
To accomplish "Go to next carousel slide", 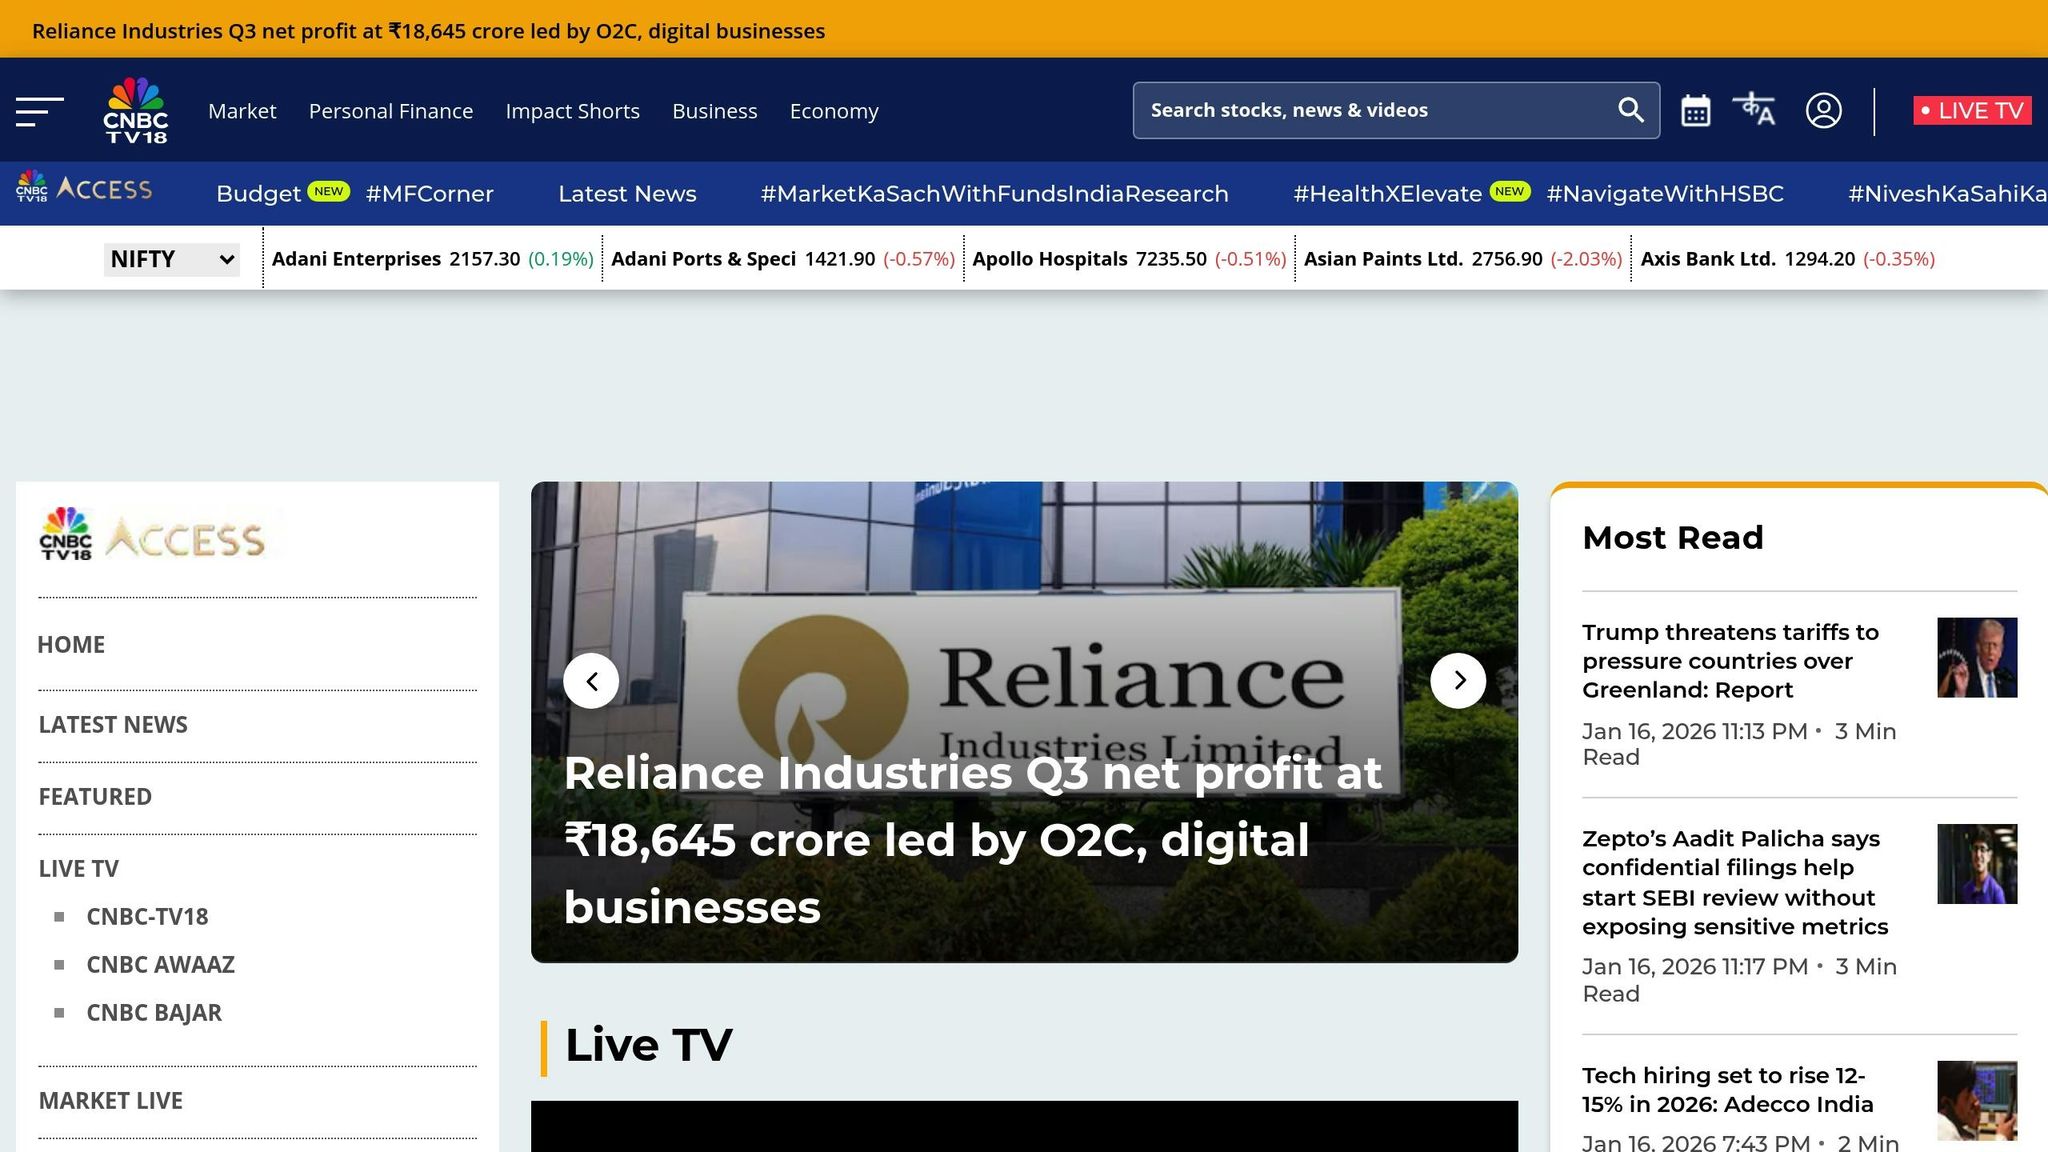I will click(x=1458, y=681).
